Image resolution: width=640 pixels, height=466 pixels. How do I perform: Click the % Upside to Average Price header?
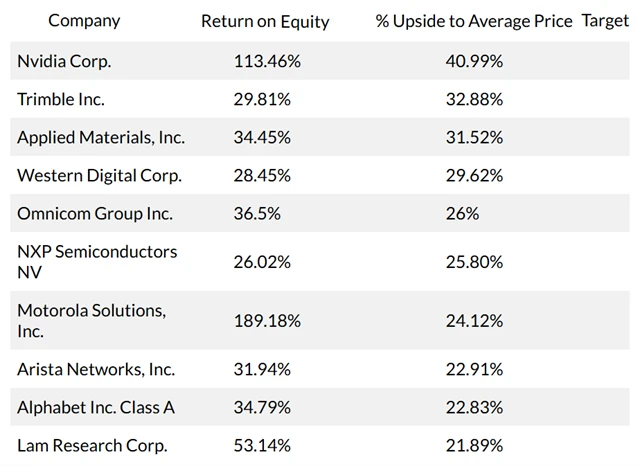pos(474,21)
